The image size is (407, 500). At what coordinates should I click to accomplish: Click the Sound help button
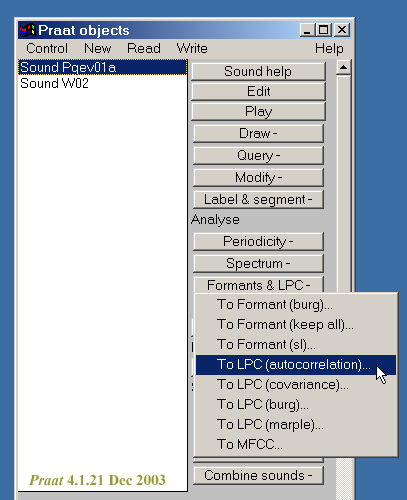pyautogui.click(x=258, y=71)
